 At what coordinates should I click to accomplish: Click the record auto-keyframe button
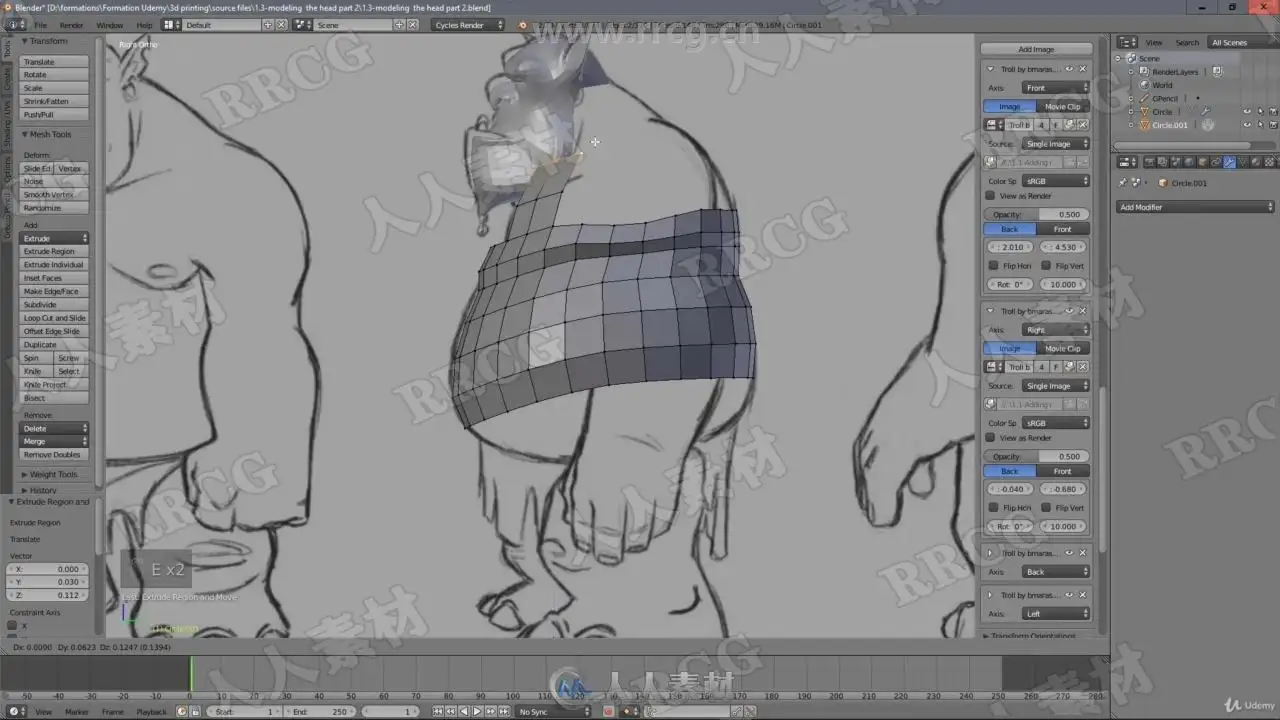tap(608, 711)
